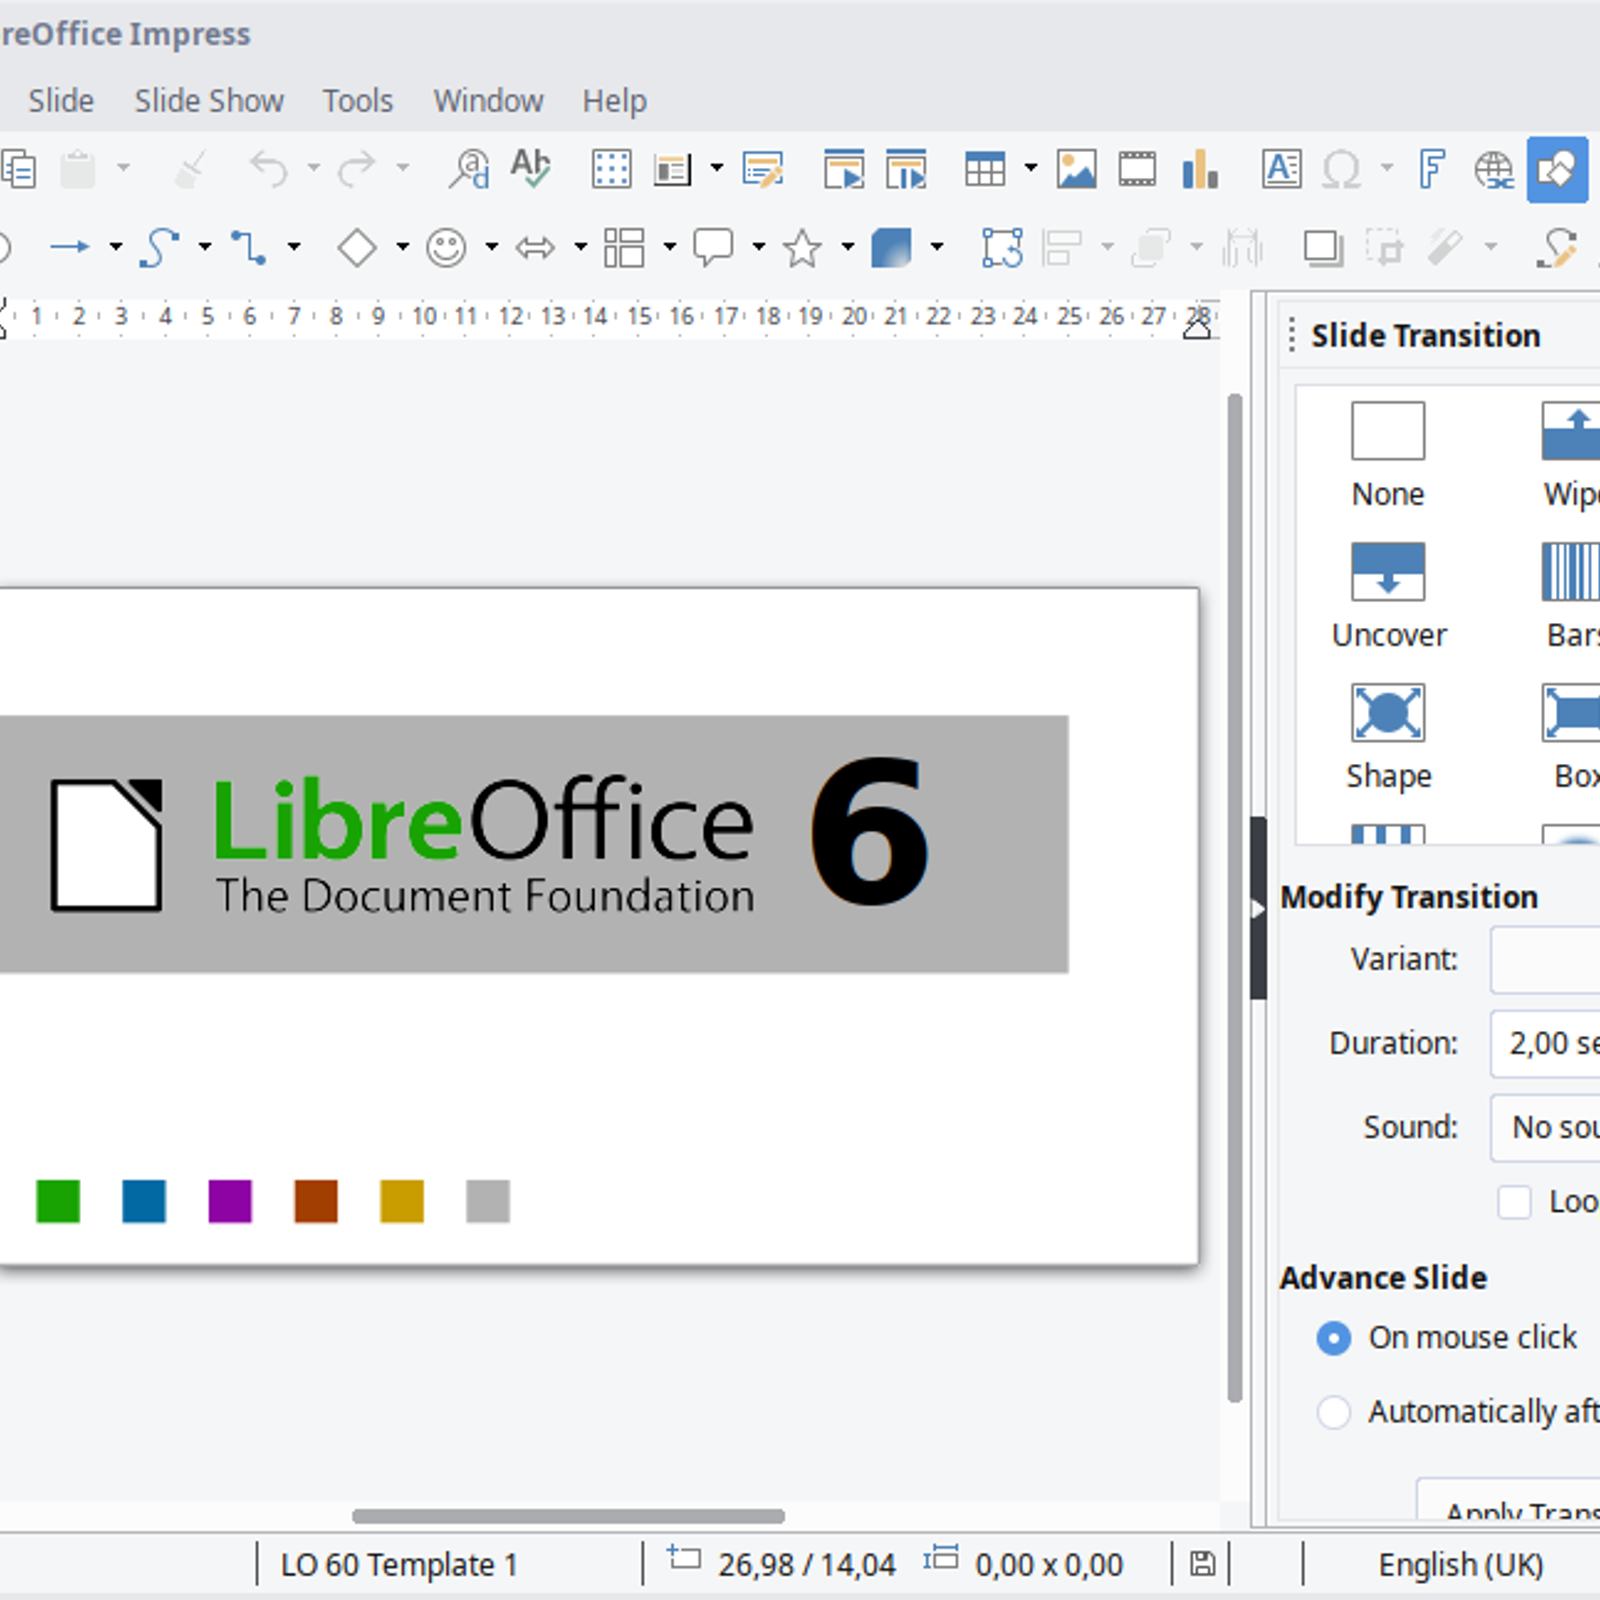Expand the curve types dropdown
Screen dimensions: 1600x1600
pyautogui.click(x=205, y=246)
